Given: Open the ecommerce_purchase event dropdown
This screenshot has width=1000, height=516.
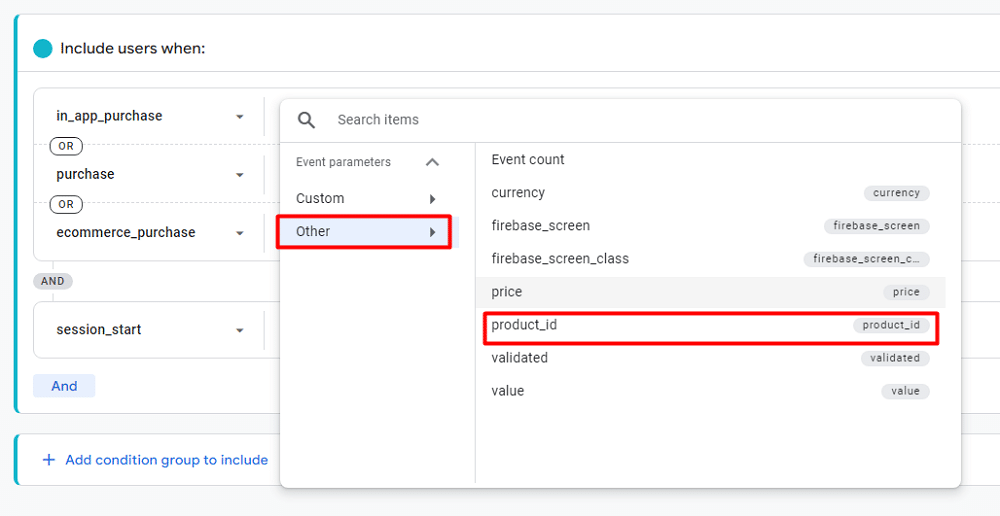Looking at the screenshot, I should [239, 233].
